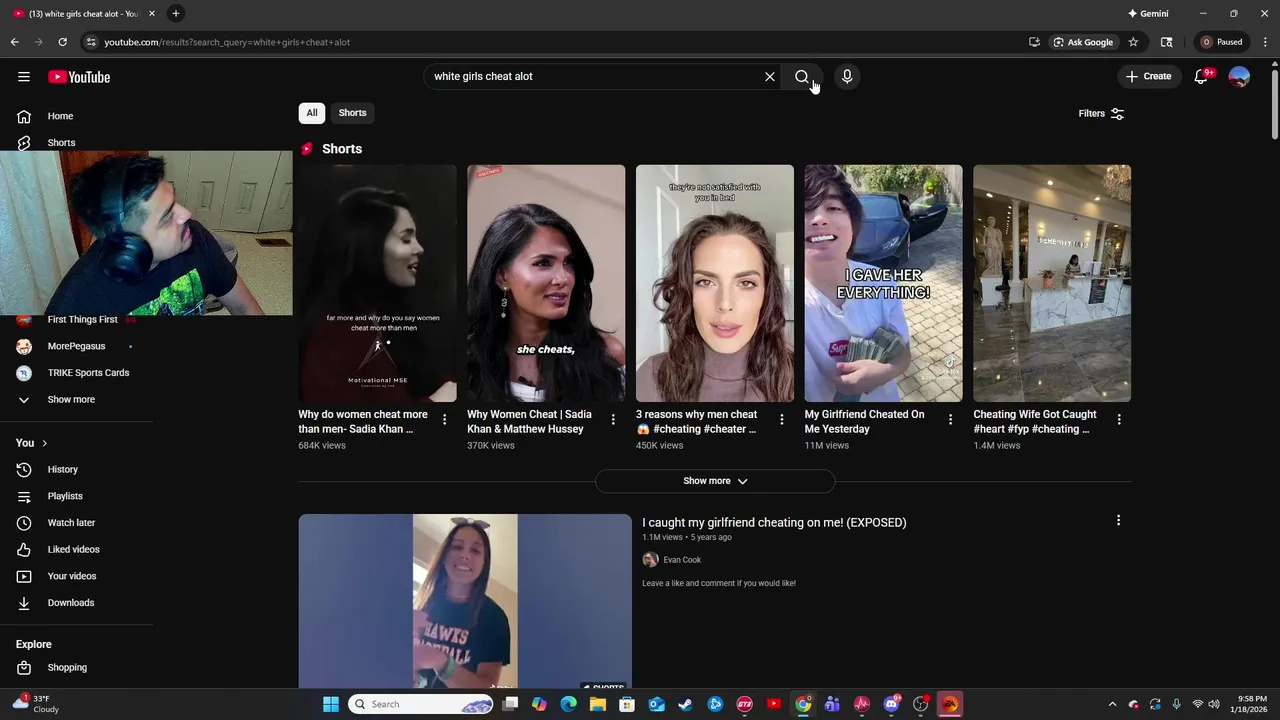Open a new Chrome tab
The width and height of the screenshot is (1280, 720).
176,14
